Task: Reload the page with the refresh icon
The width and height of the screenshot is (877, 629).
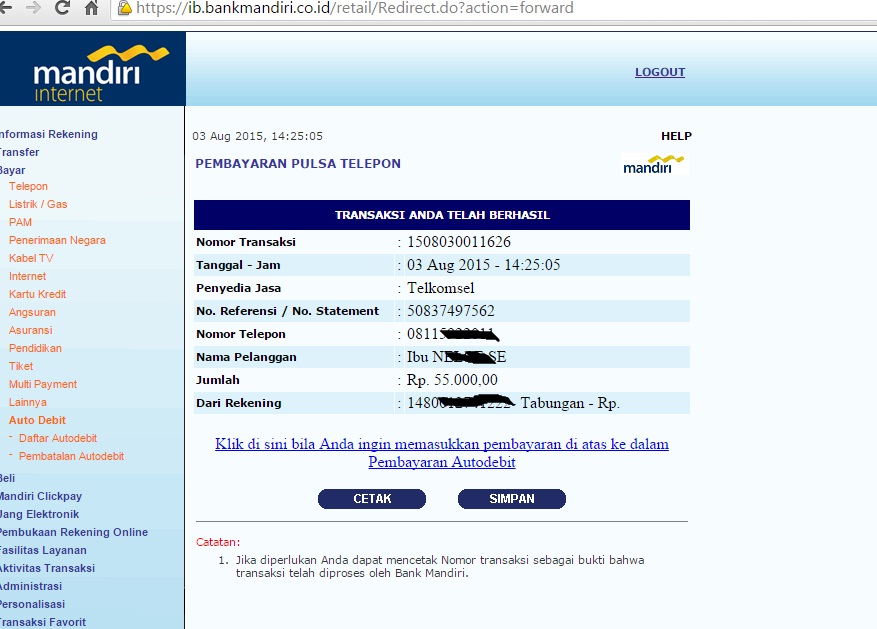Action: [62, 8]
